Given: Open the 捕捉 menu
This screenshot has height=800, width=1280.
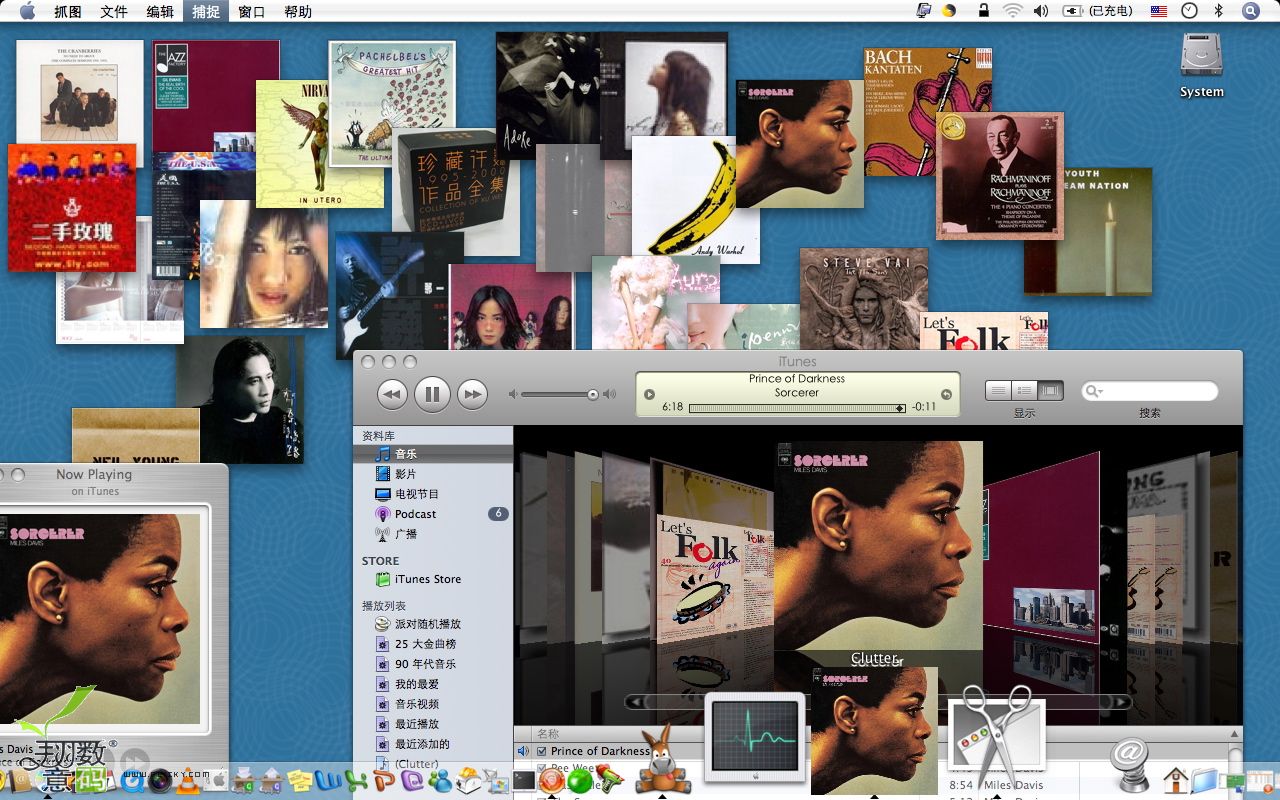Looking at the screenshot, I should 206,11.
